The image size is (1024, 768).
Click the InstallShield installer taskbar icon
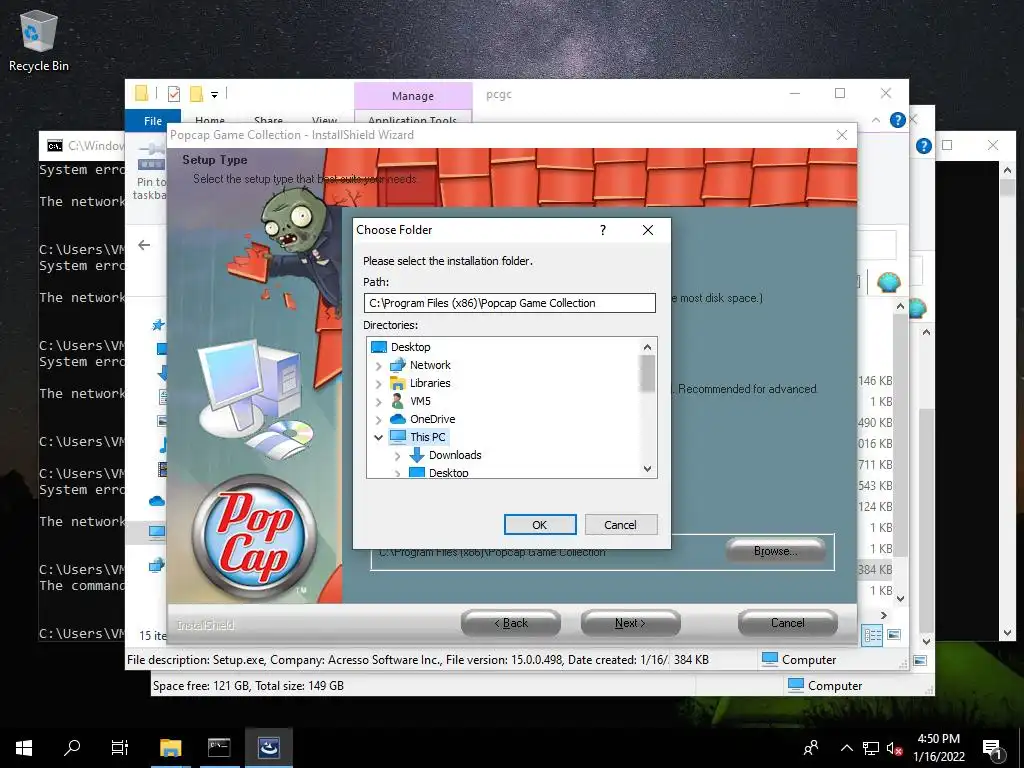[268, 747]
